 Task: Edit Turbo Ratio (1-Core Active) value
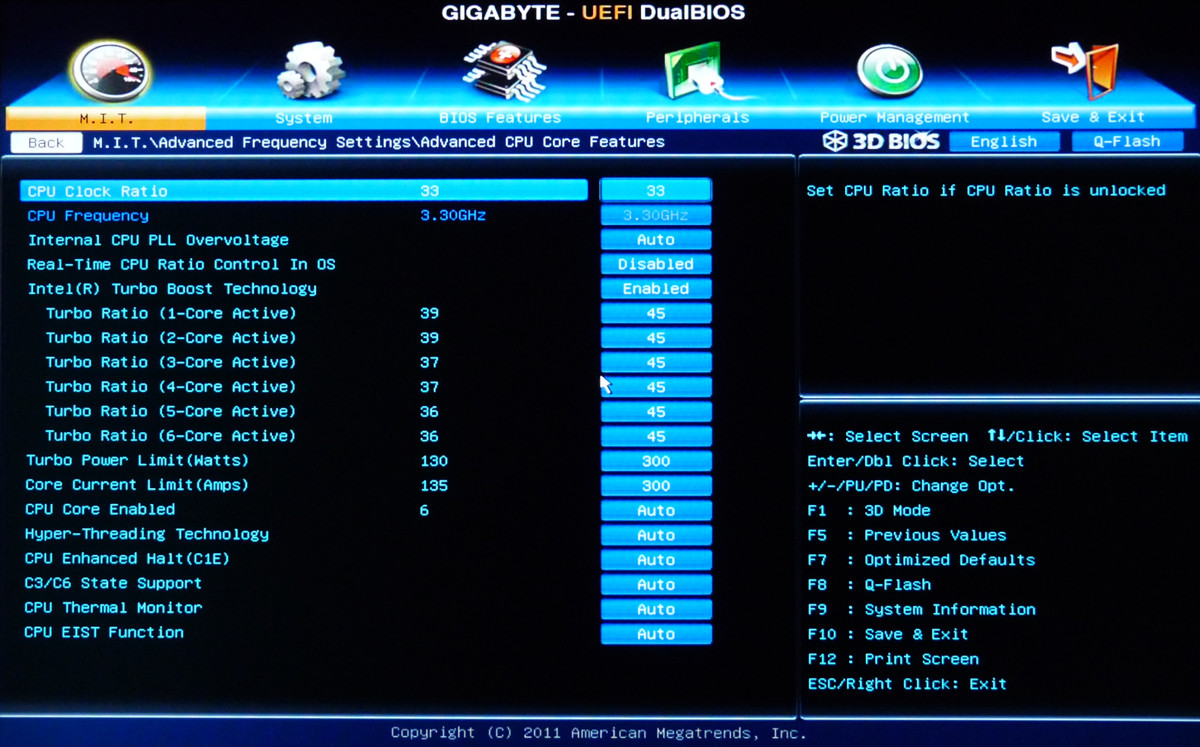656,313
